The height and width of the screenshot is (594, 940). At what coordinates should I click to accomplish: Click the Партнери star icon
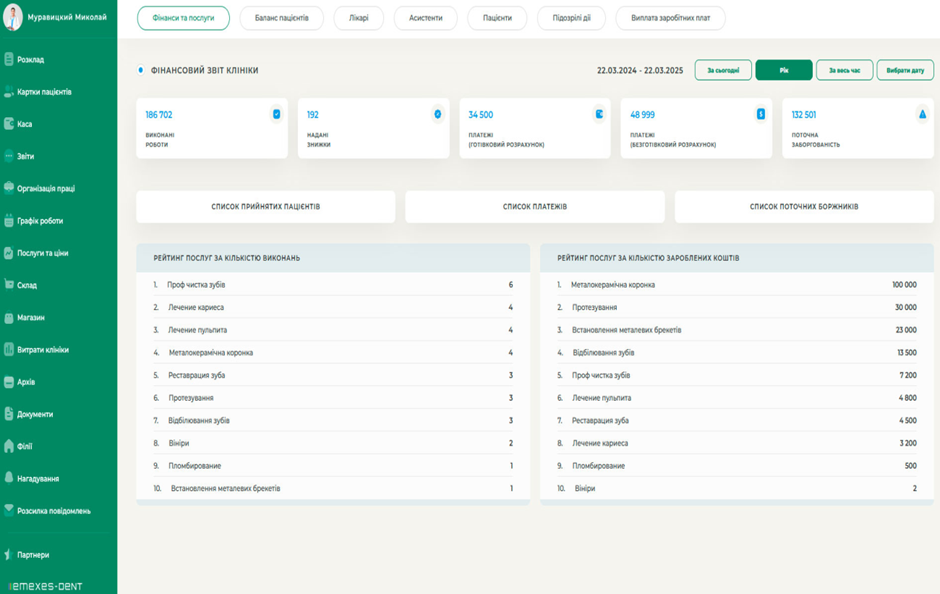(x=9, y=554)
